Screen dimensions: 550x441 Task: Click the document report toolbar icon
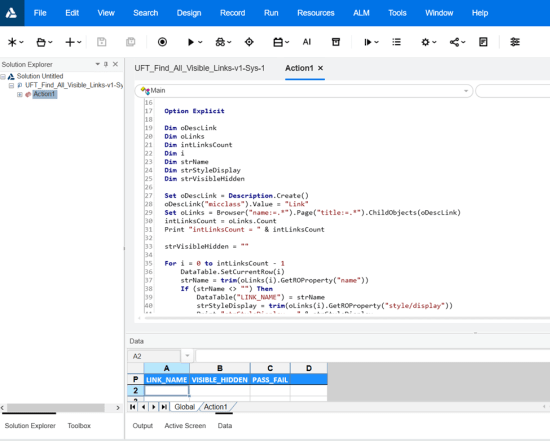point(483,42)
